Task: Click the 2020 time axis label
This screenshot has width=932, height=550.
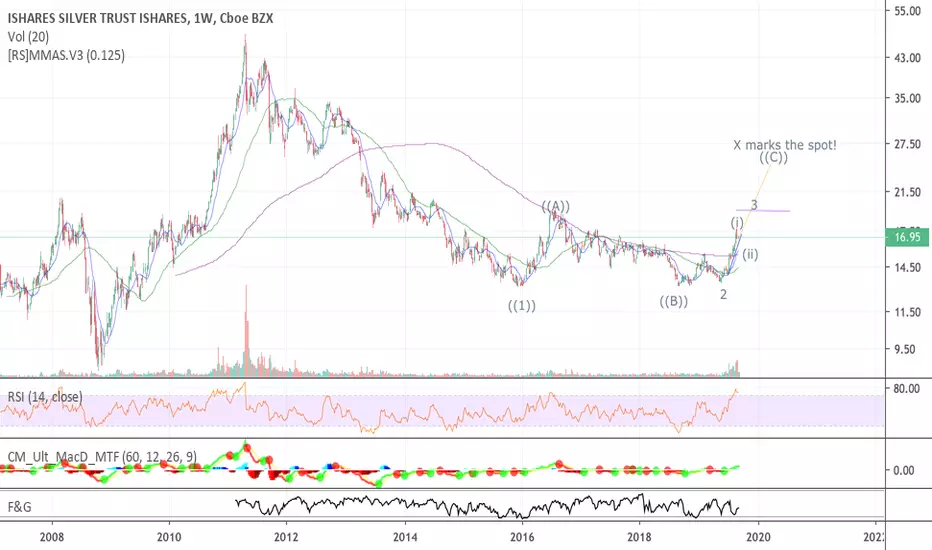Action: pyautogui.click(x=758, y=538)
